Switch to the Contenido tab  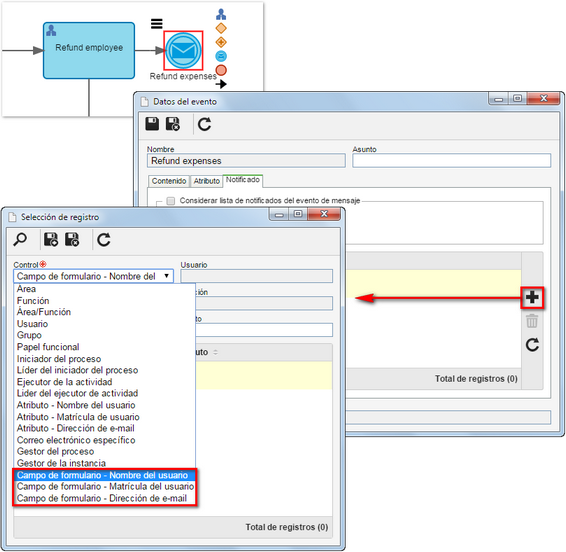[169, 181]
